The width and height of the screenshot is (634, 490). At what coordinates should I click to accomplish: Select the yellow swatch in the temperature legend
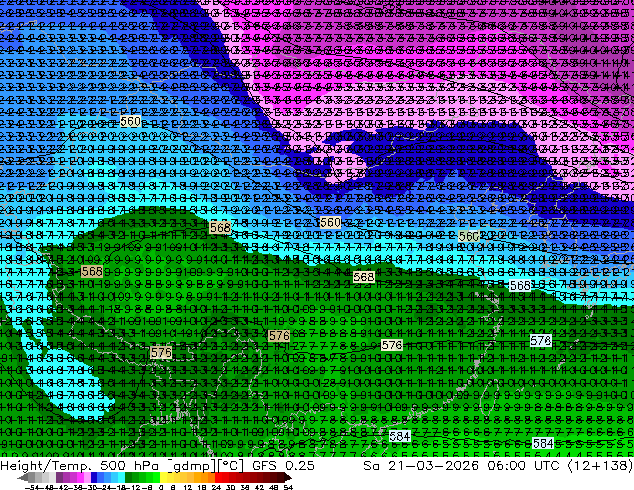tap(163, 477)
